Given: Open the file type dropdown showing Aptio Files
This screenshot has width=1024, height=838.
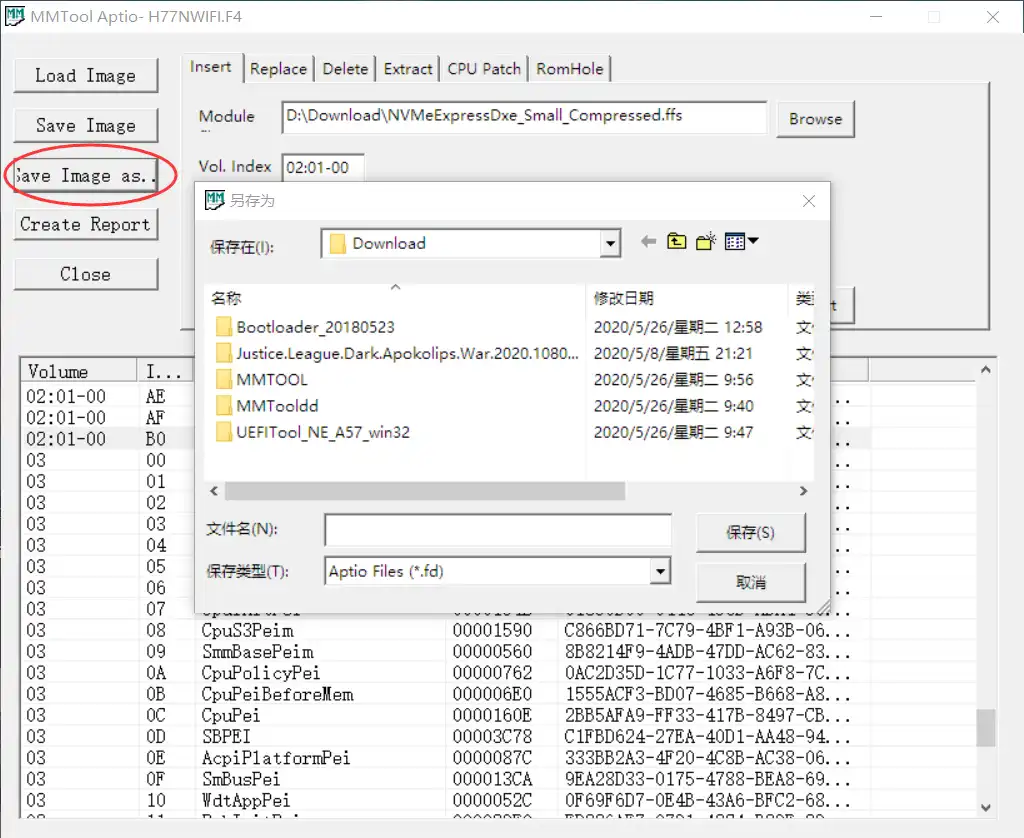Looking at the screenshot, I should [660, 571].
